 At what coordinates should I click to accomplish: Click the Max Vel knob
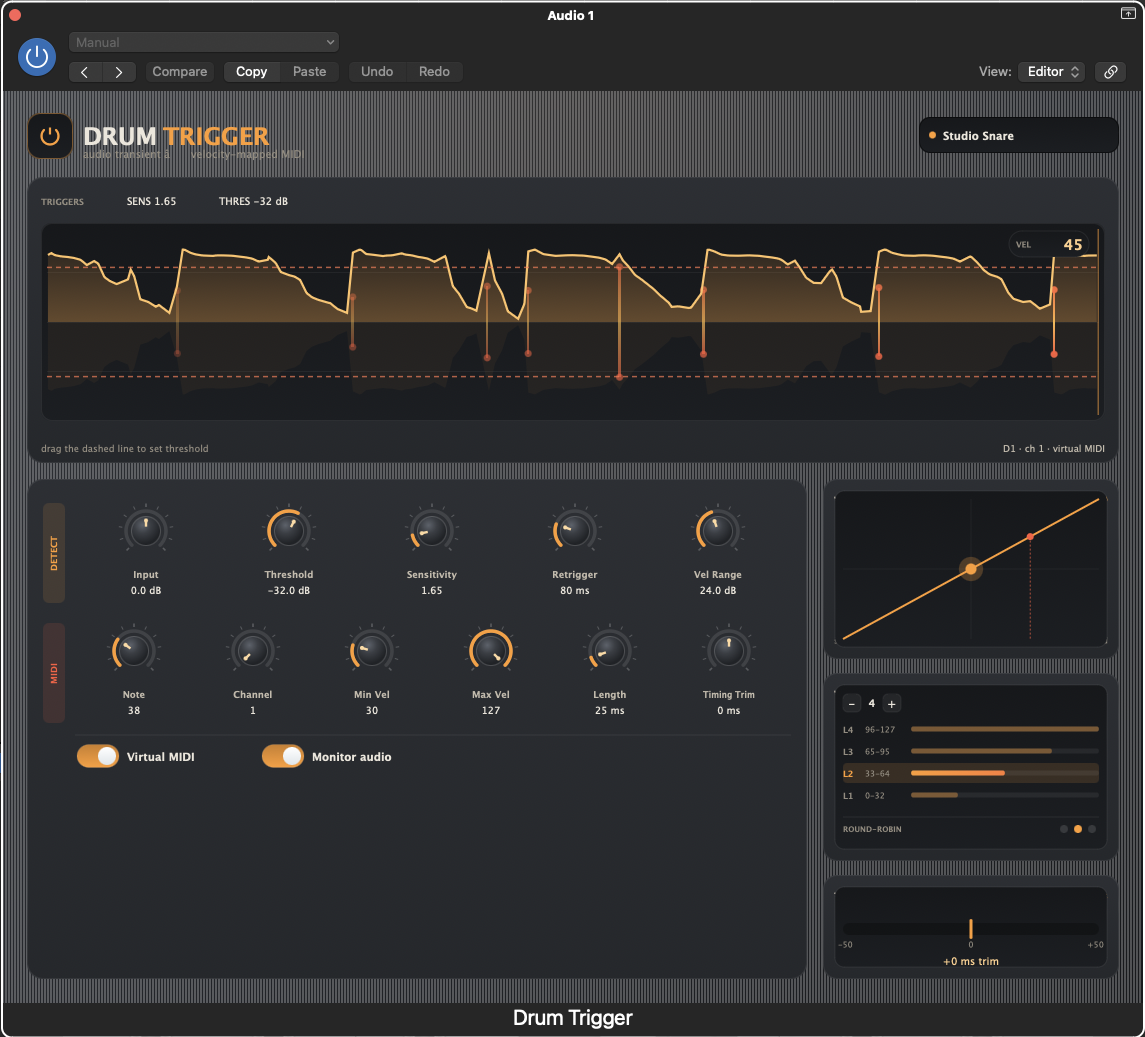[491, 650]
